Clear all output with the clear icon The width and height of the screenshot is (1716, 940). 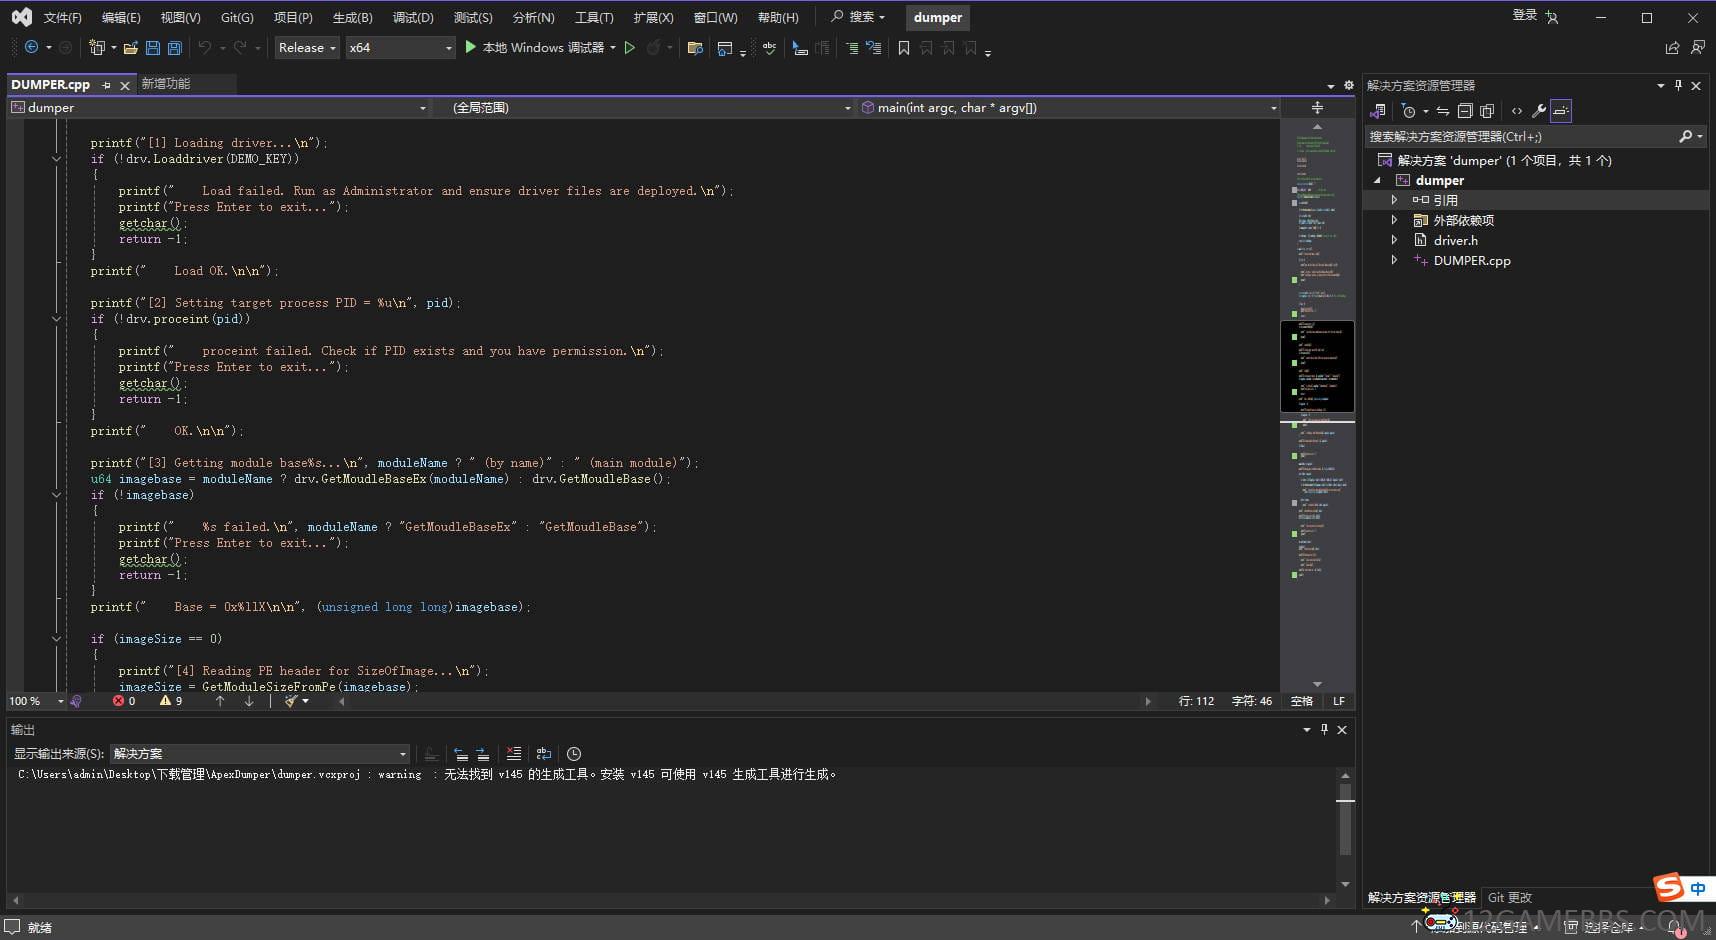513,754
